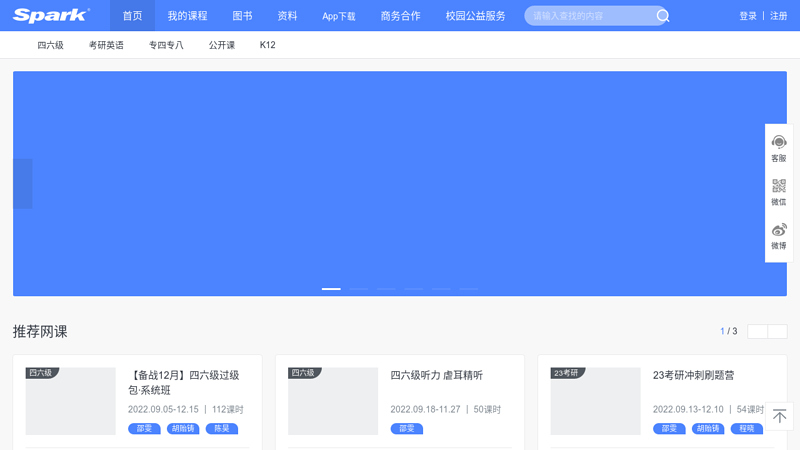Screen dimensions: 800x450
Task: Click teacher tag 陈昊
Action: point(221,429)
